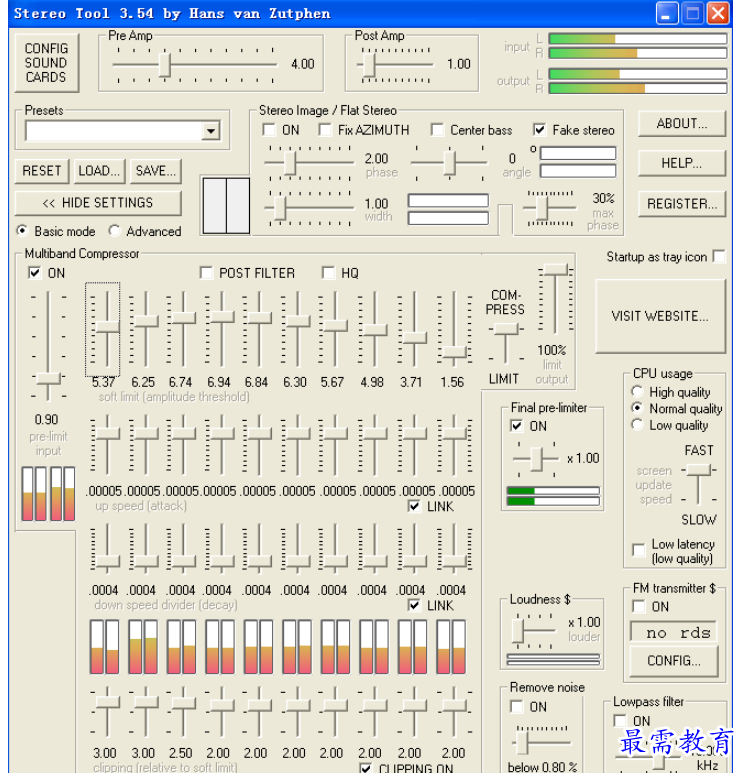Open the CONFIG SOUND CARDS dialog

click(x=46, y=63)
